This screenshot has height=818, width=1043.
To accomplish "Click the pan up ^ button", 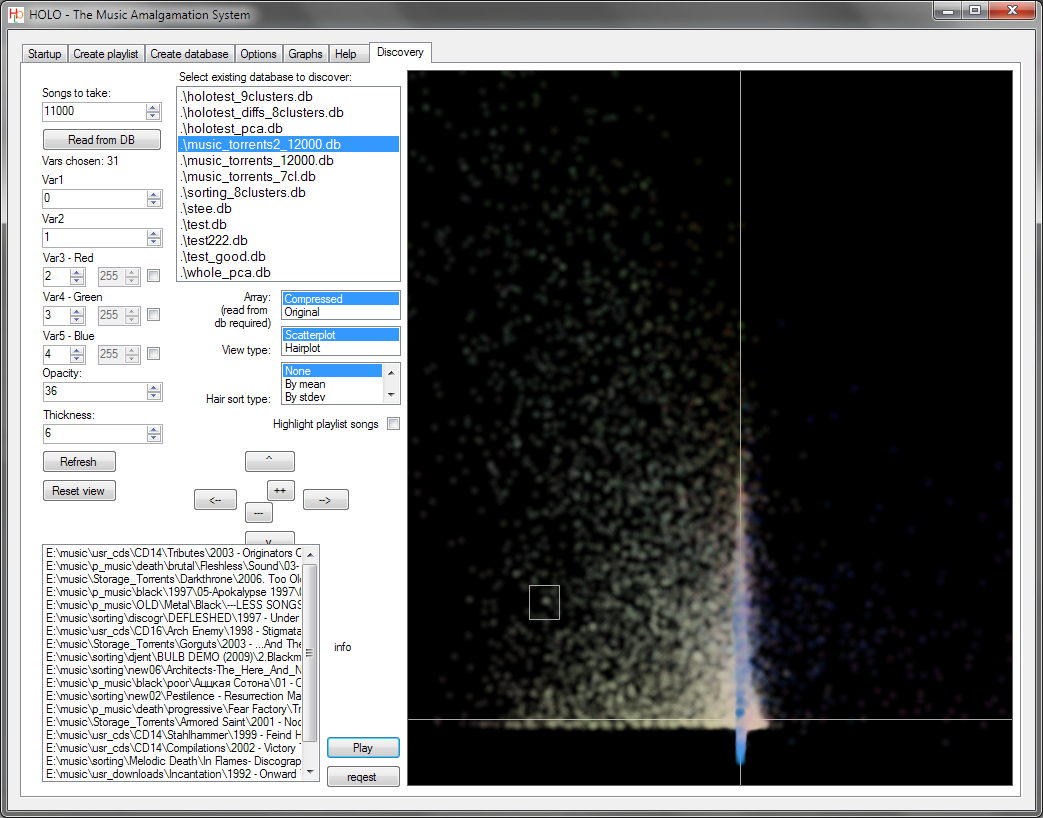I will [x=269, y=460].
